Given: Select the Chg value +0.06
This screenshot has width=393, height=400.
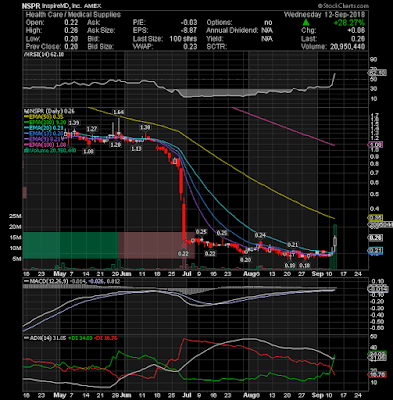Looking at the screenshot, I should click(x=356, y=31).
